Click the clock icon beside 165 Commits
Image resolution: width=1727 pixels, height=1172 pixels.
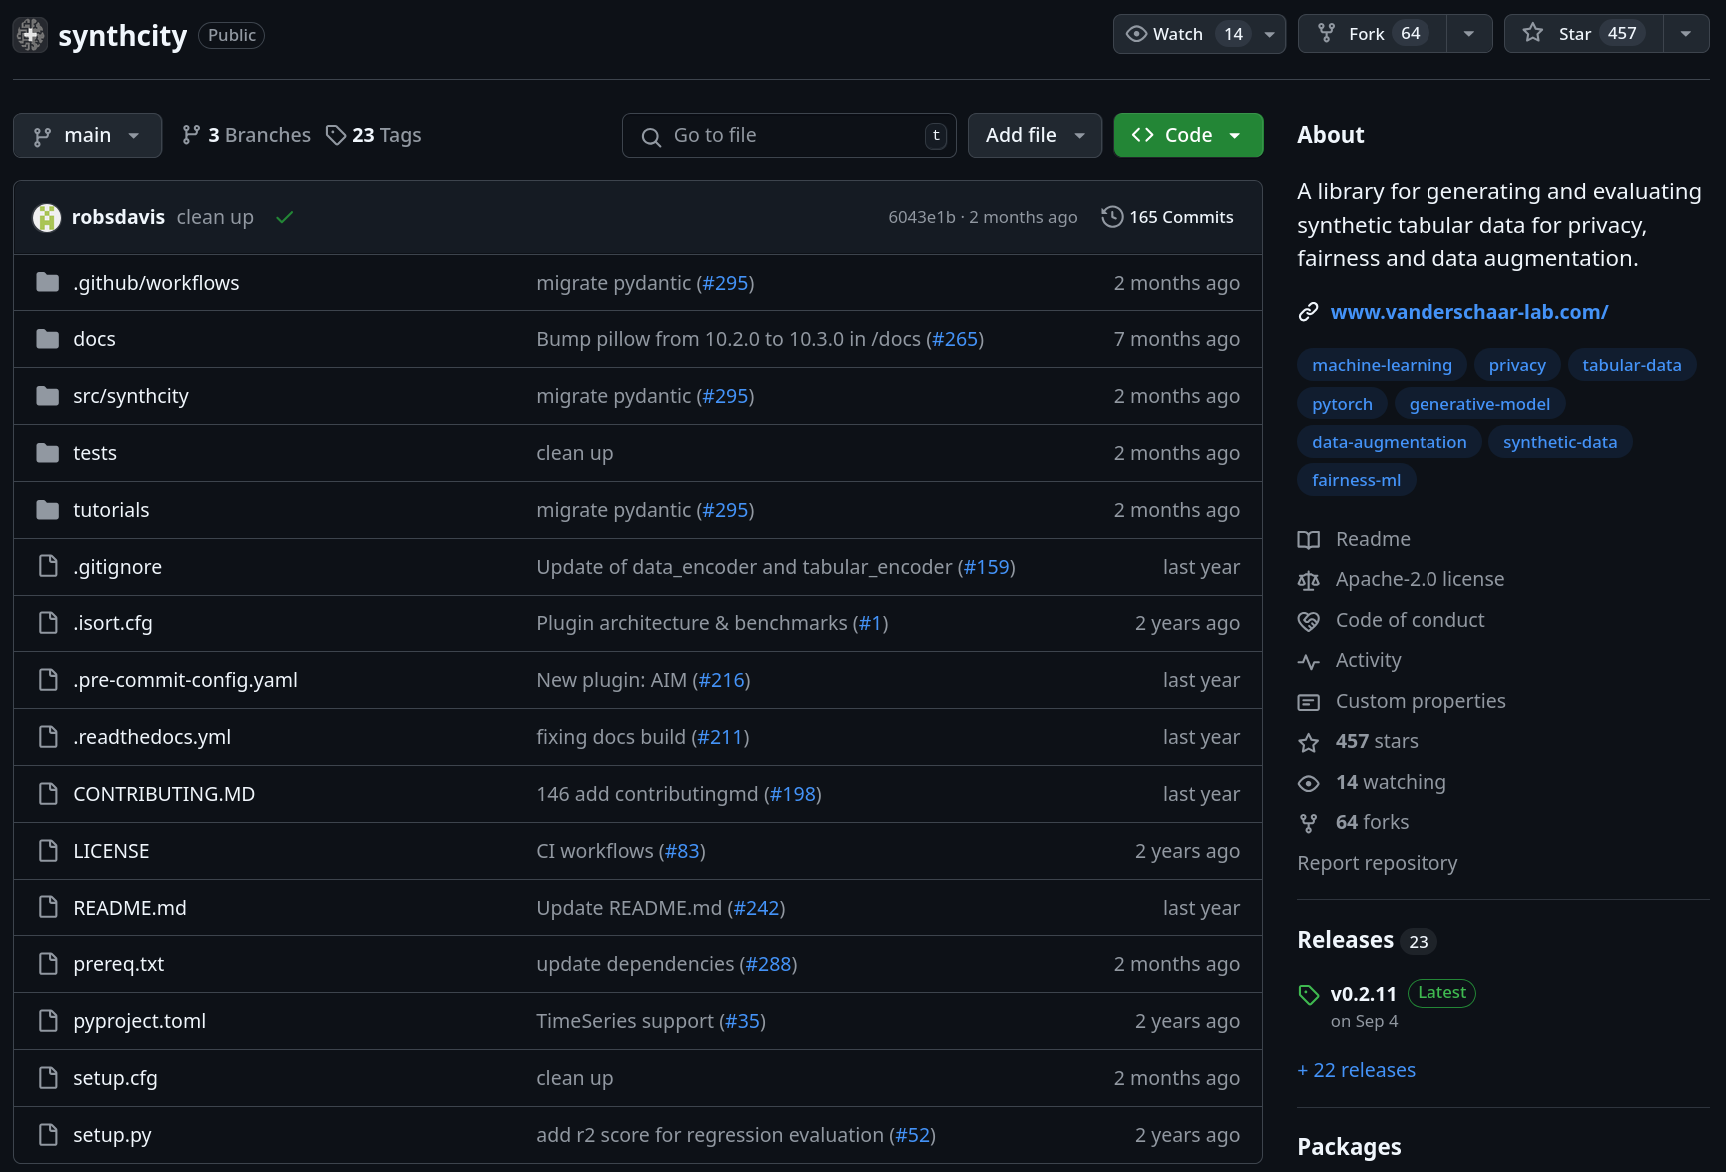pyautogui.click(x=1111, y=217)
